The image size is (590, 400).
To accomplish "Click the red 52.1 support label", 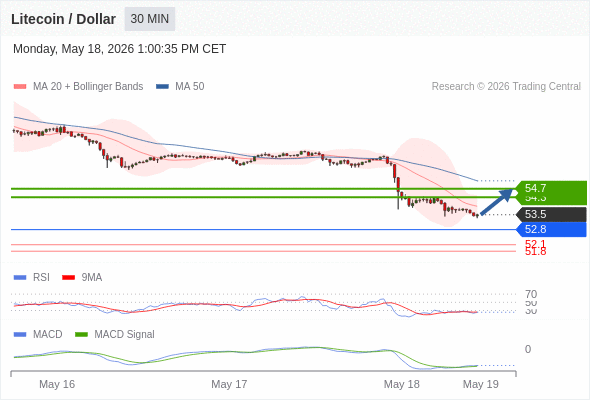I will pos(535,243).
